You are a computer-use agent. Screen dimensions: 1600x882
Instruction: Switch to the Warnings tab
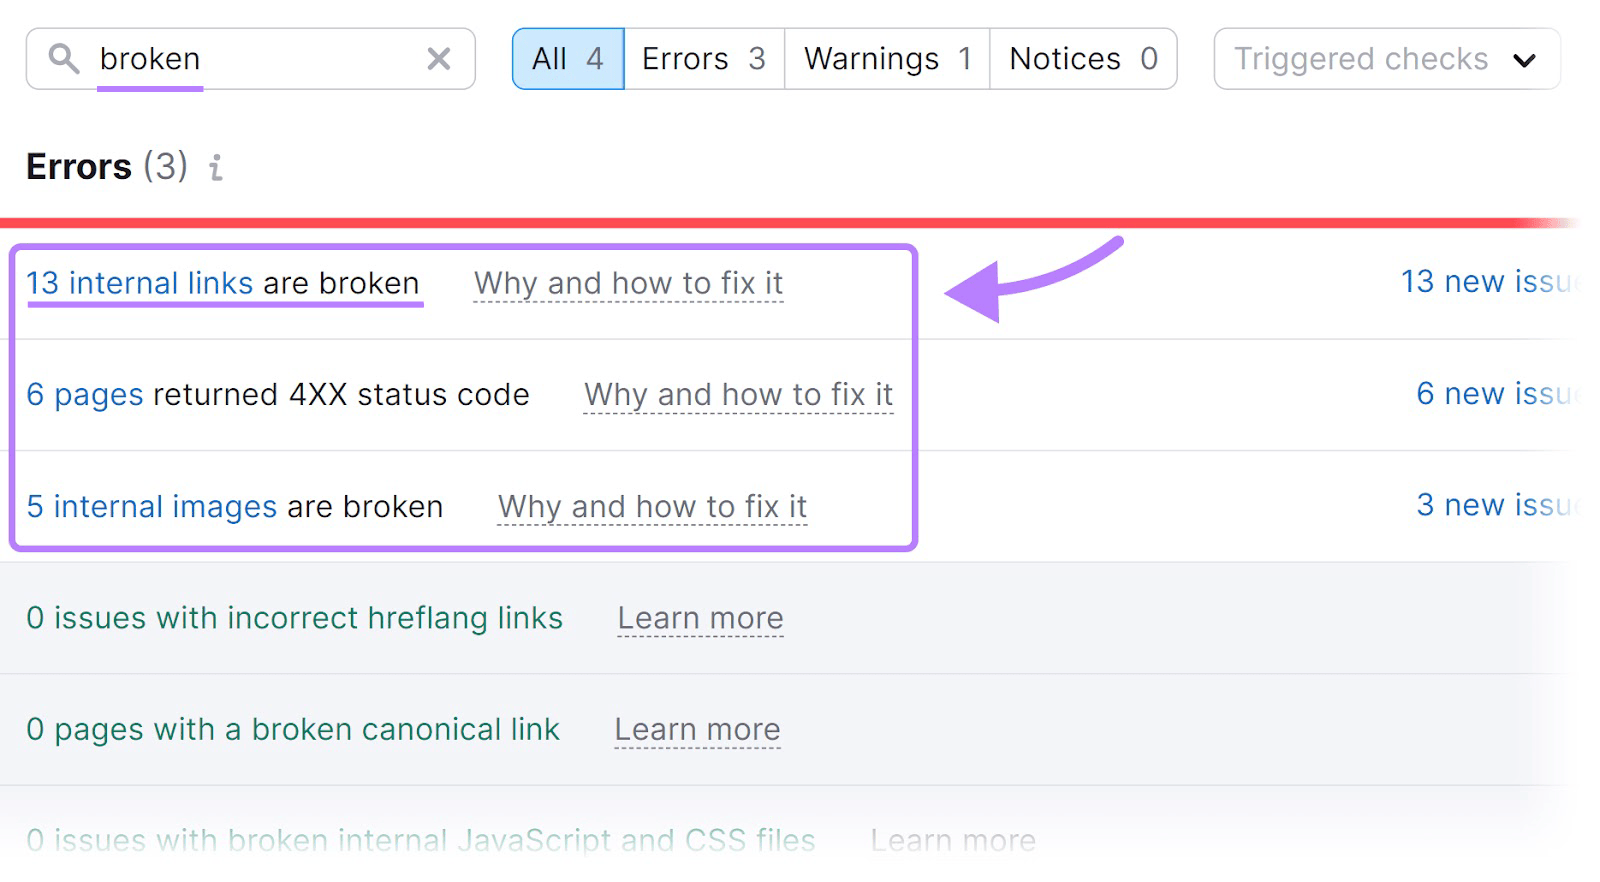coord(884,59)
